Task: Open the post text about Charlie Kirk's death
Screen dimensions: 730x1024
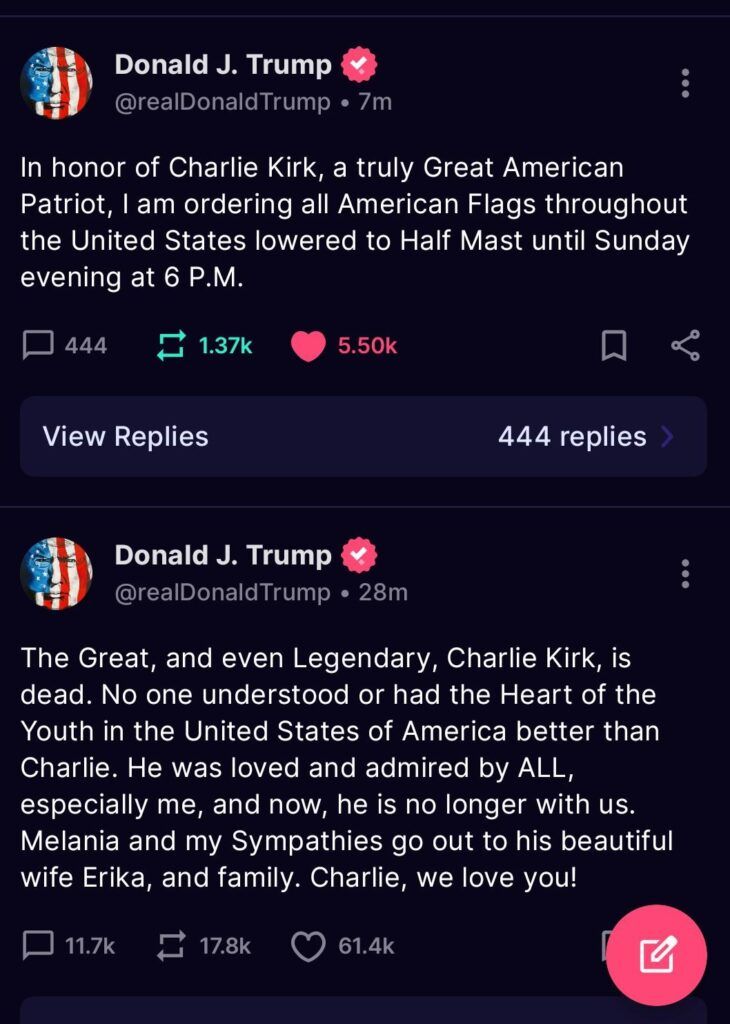Action: [347, 768]
